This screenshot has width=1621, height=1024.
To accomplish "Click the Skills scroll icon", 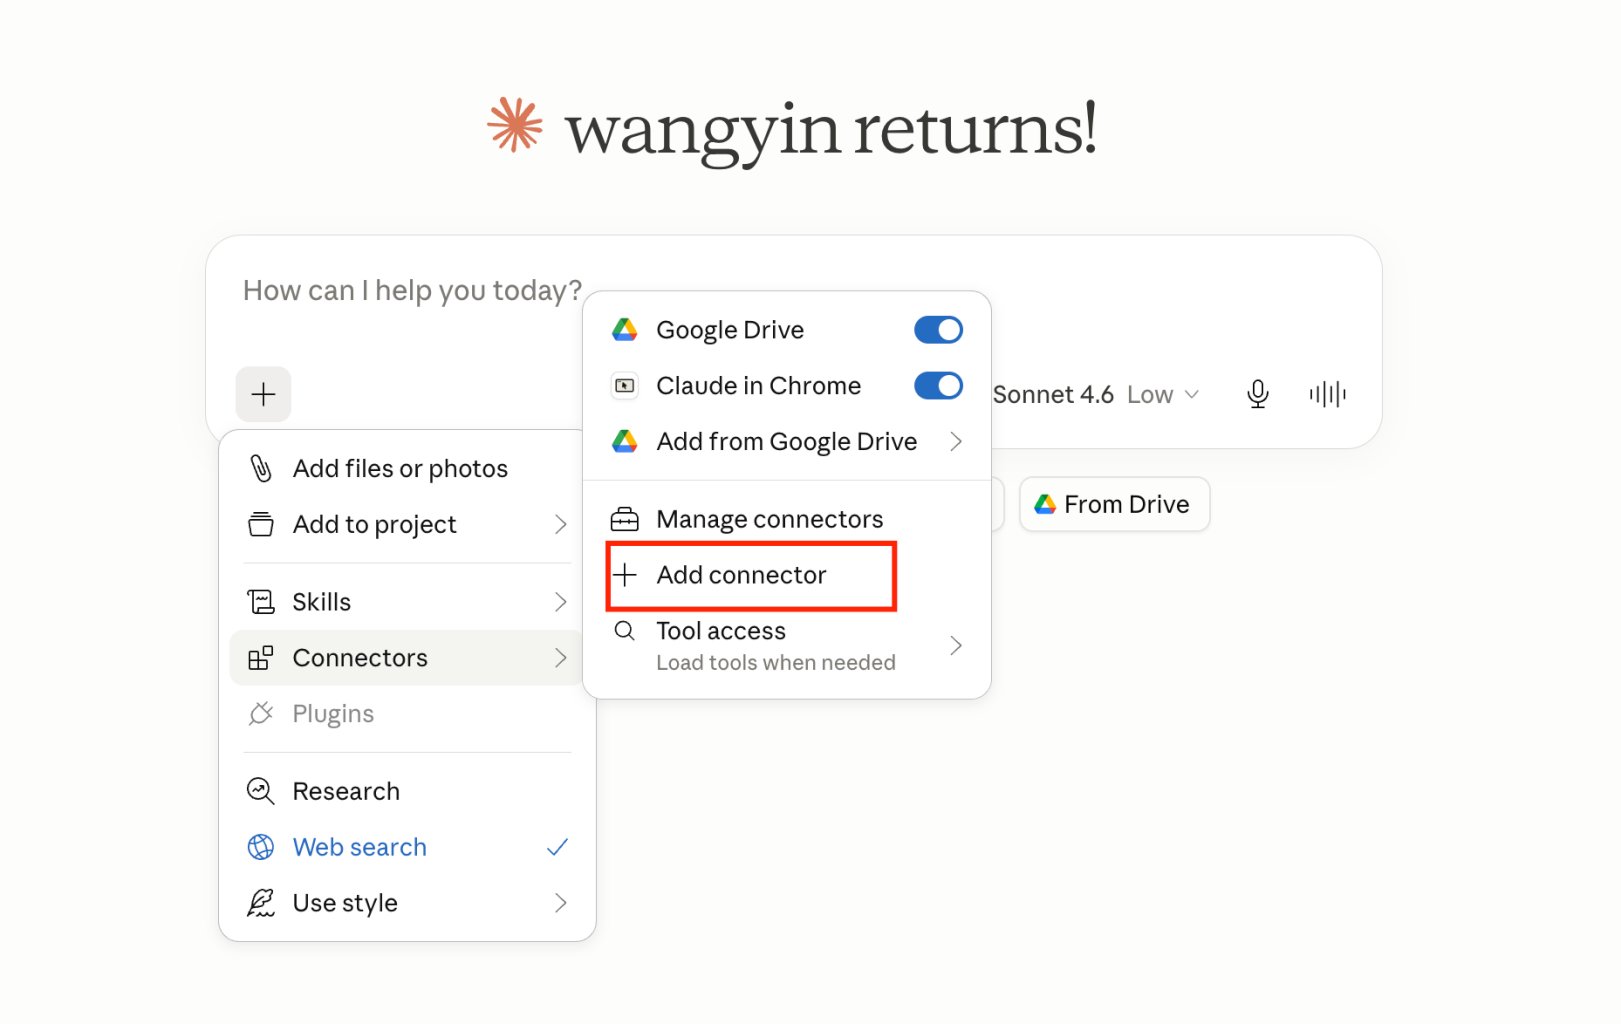I will pyautogui.click(x=261, y=602).
